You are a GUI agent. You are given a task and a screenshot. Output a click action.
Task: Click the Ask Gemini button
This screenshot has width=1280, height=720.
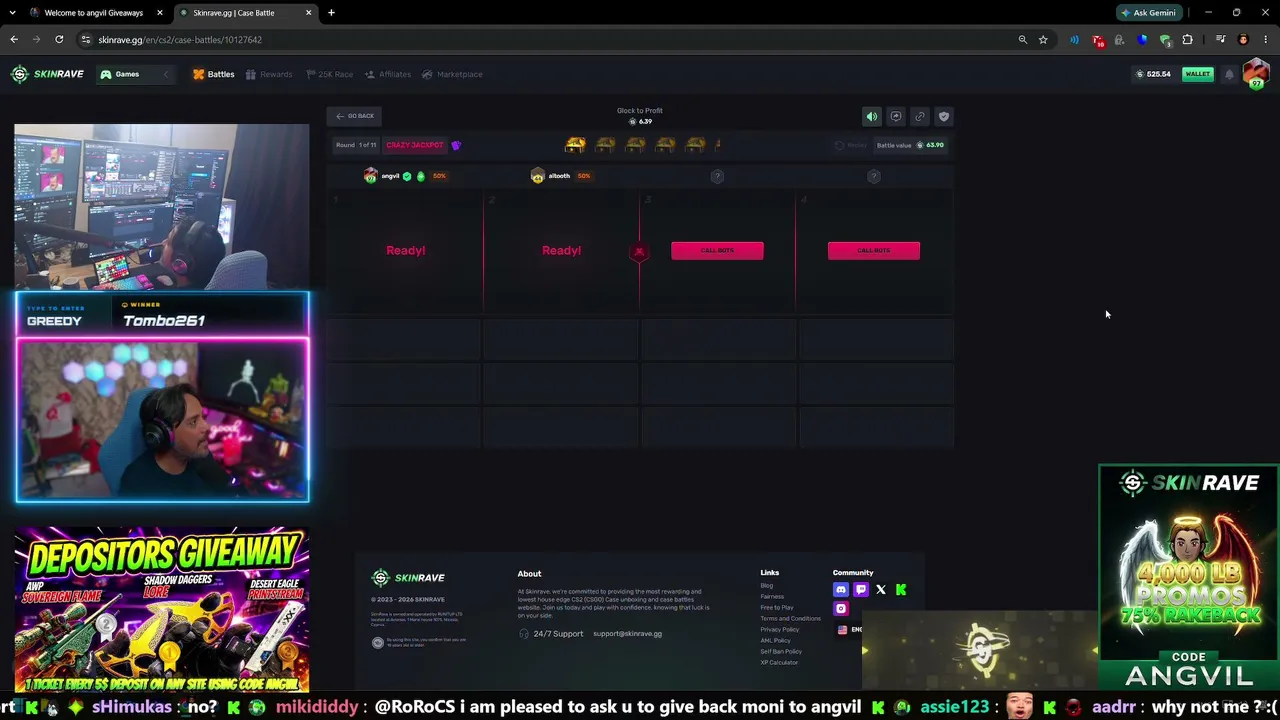click(1148, 13)
